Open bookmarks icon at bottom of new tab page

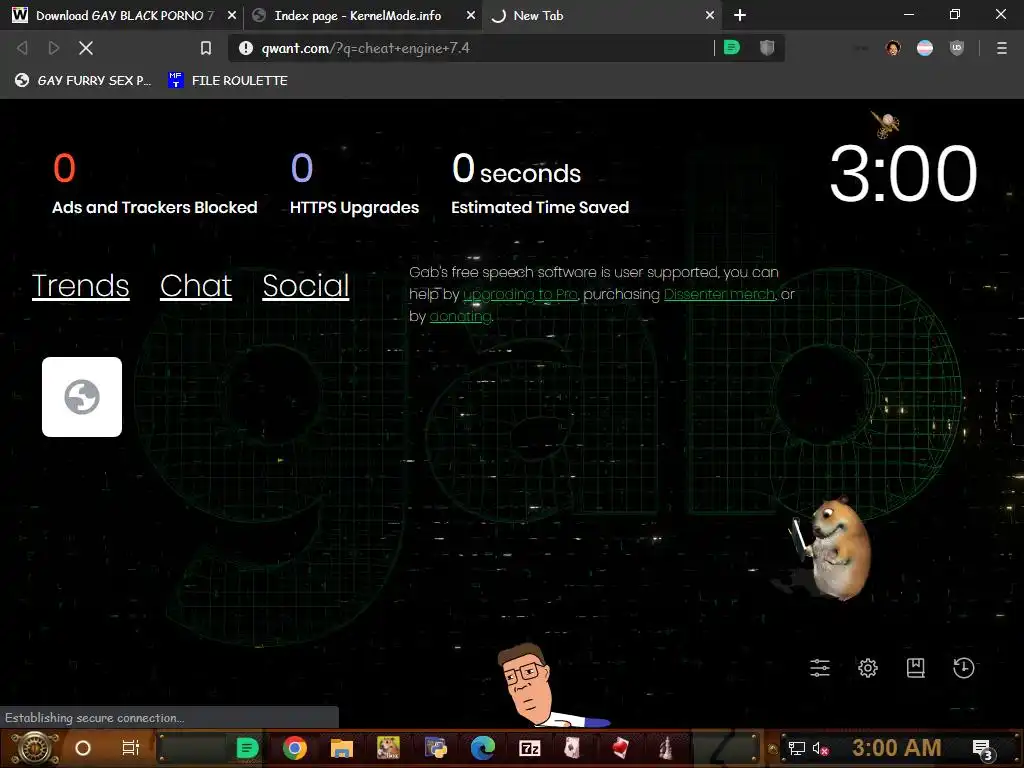[x=916, y=667]
